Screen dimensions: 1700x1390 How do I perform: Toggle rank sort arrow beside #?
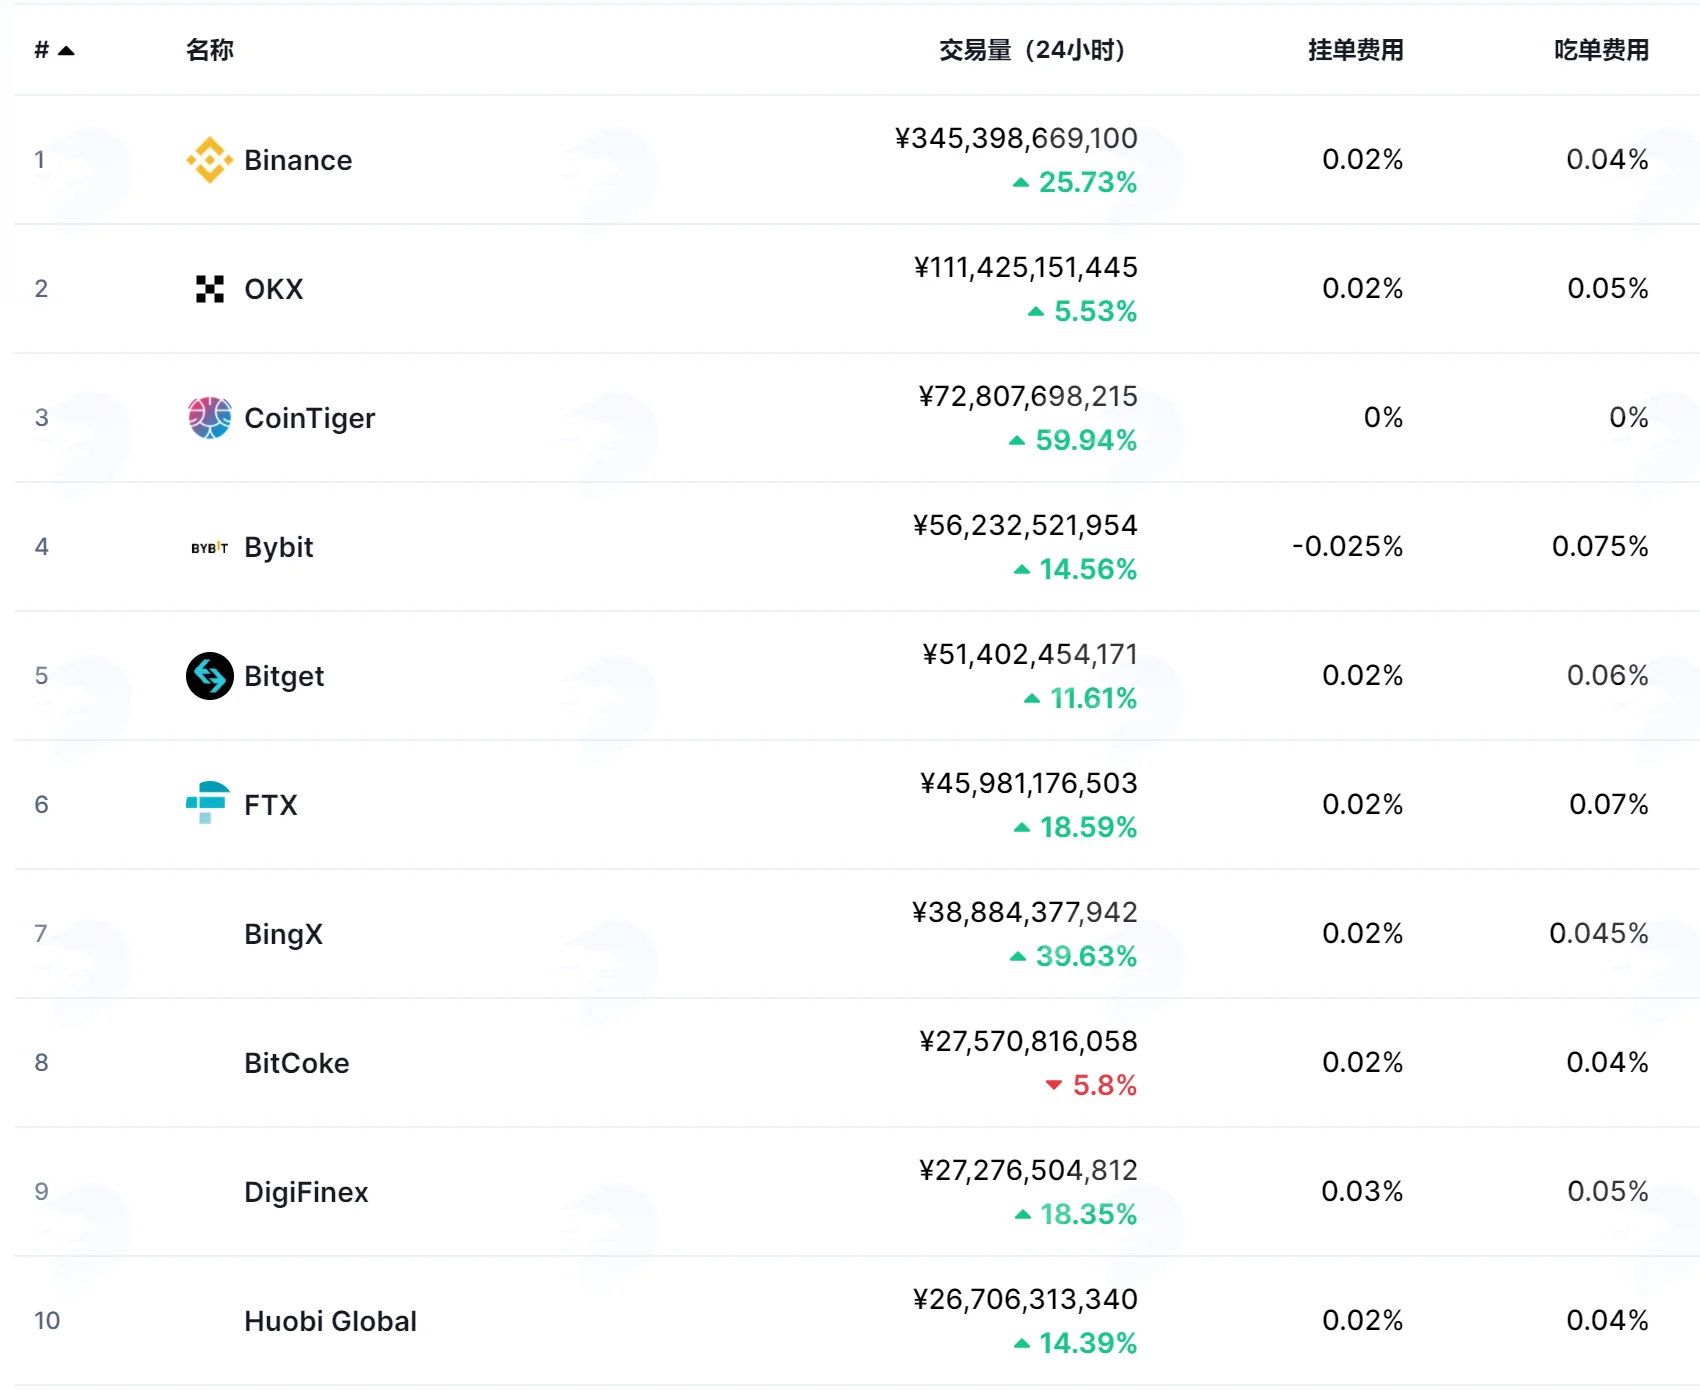coord(66,50)
